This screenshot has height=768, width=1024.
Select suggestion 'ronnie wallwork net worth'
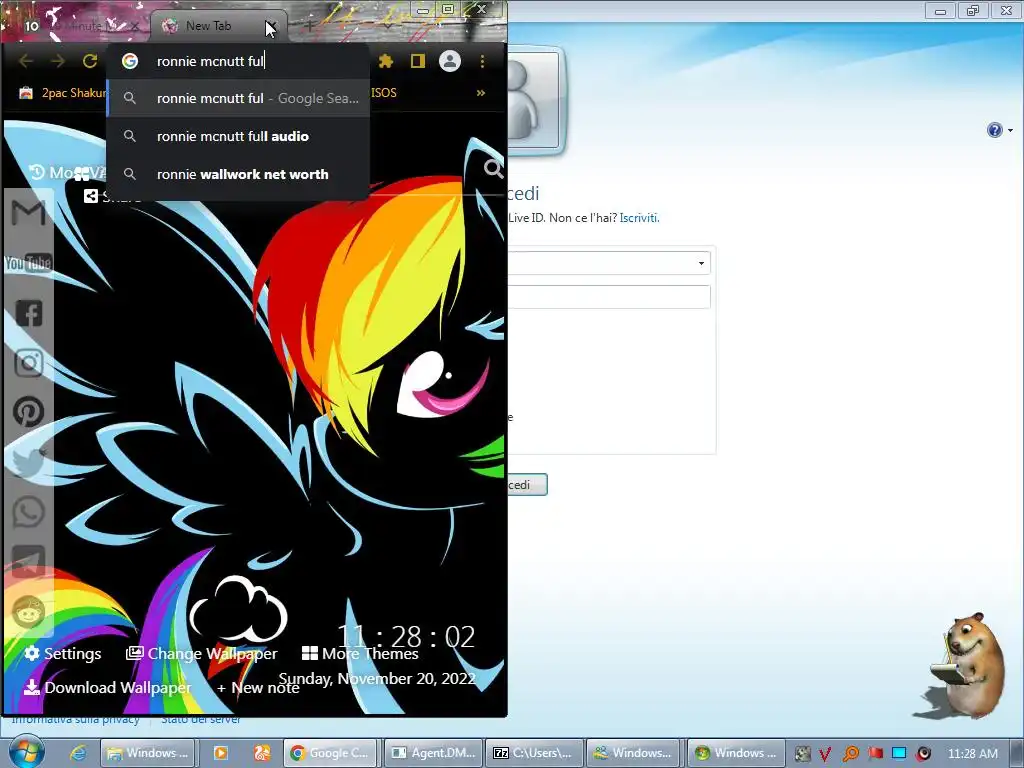pyautogui.click(x=238, y=174)
